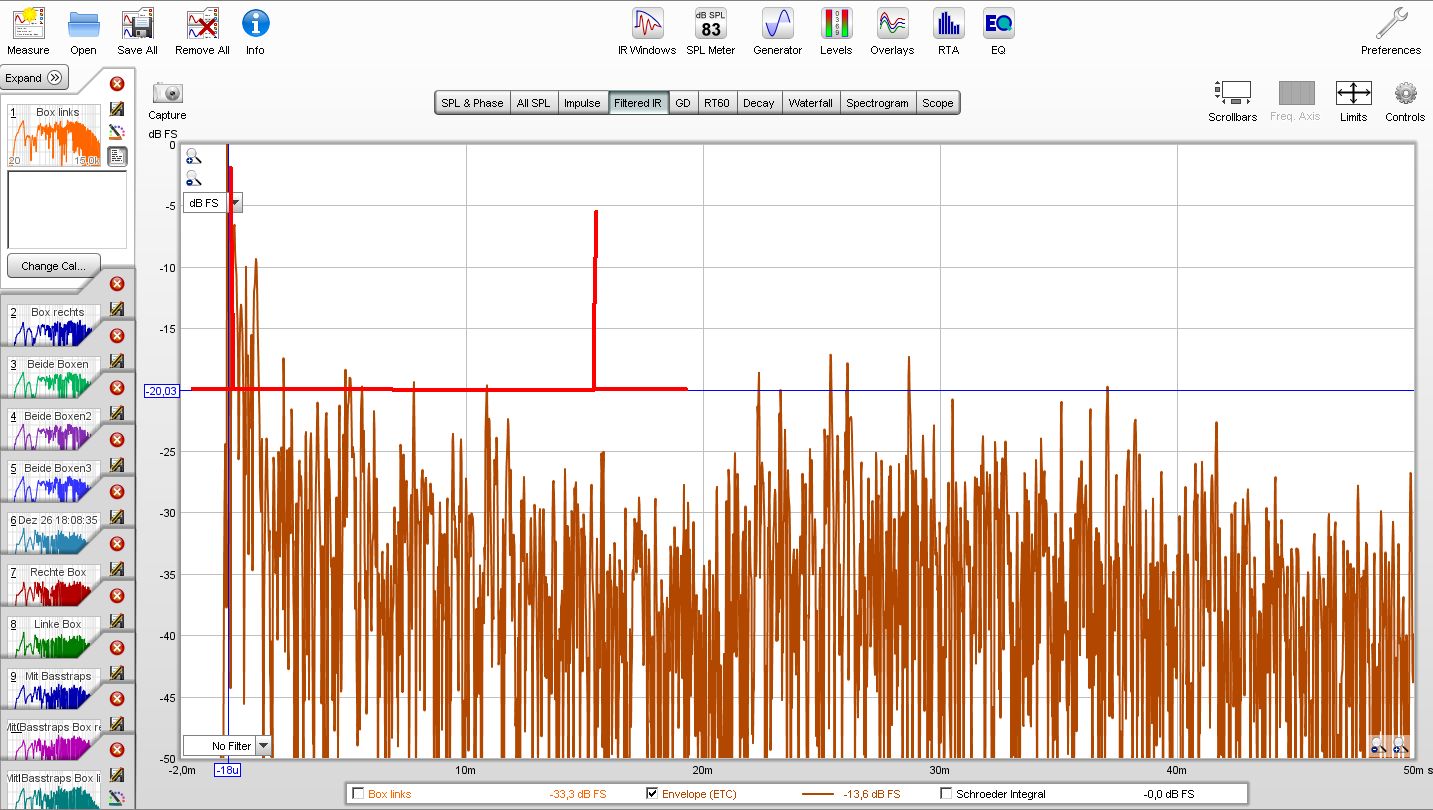Save the Linke Box measurement

(117, 621)
